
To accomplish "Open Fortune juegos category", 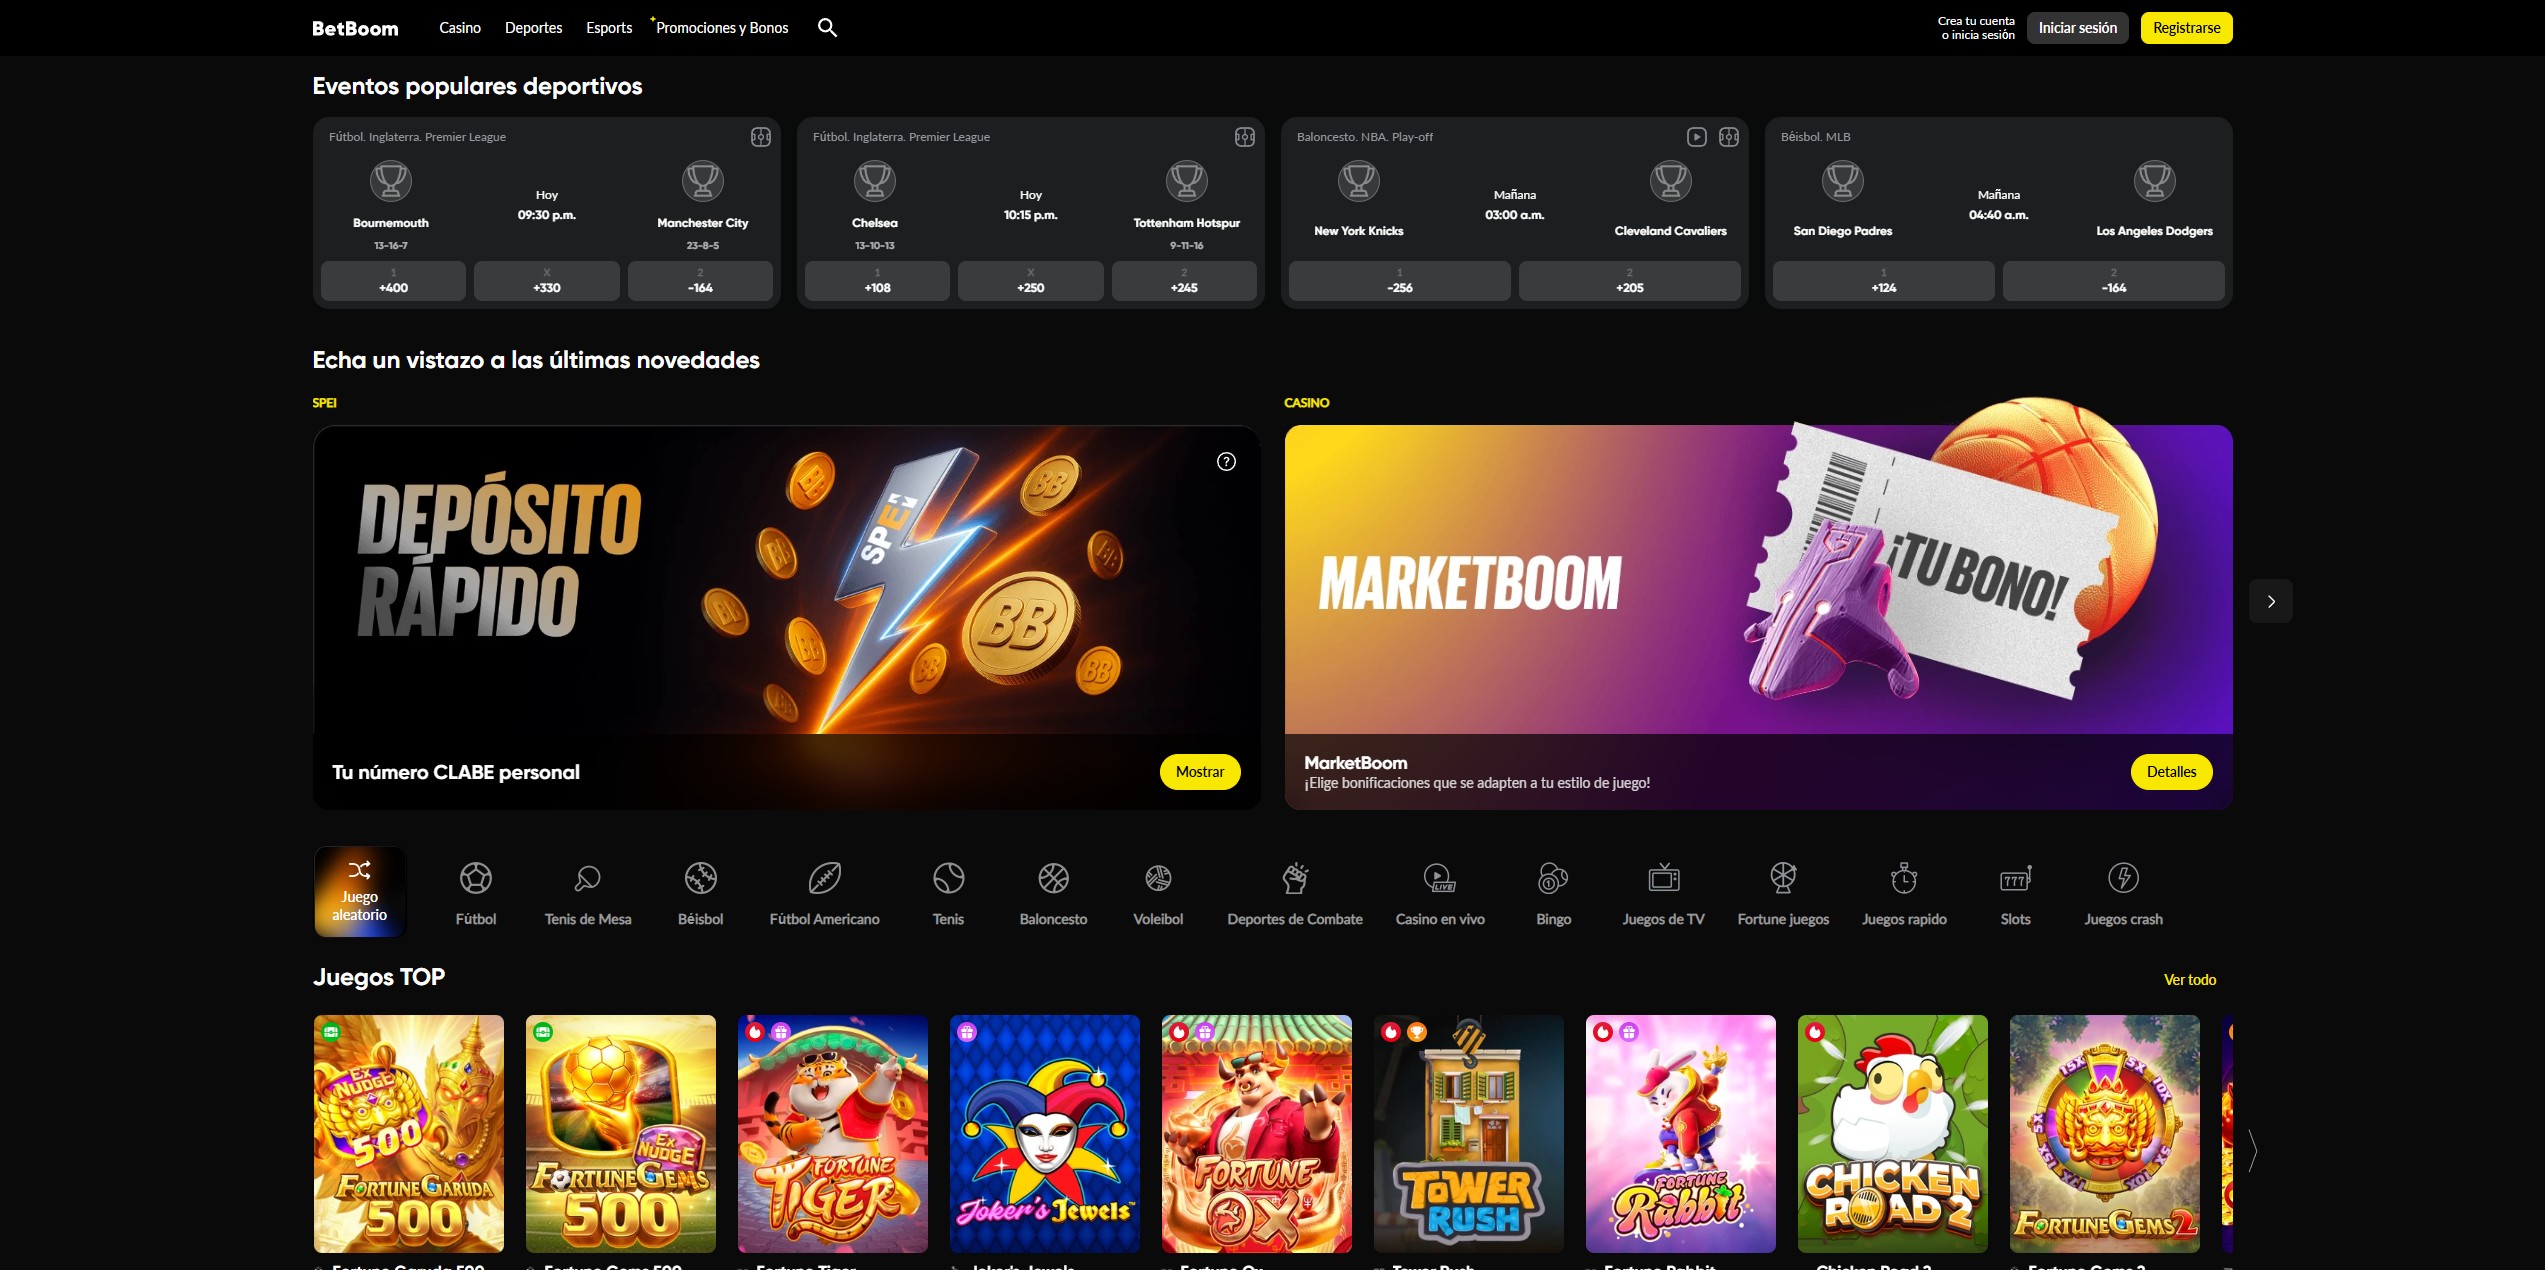I will [1783, 893].
